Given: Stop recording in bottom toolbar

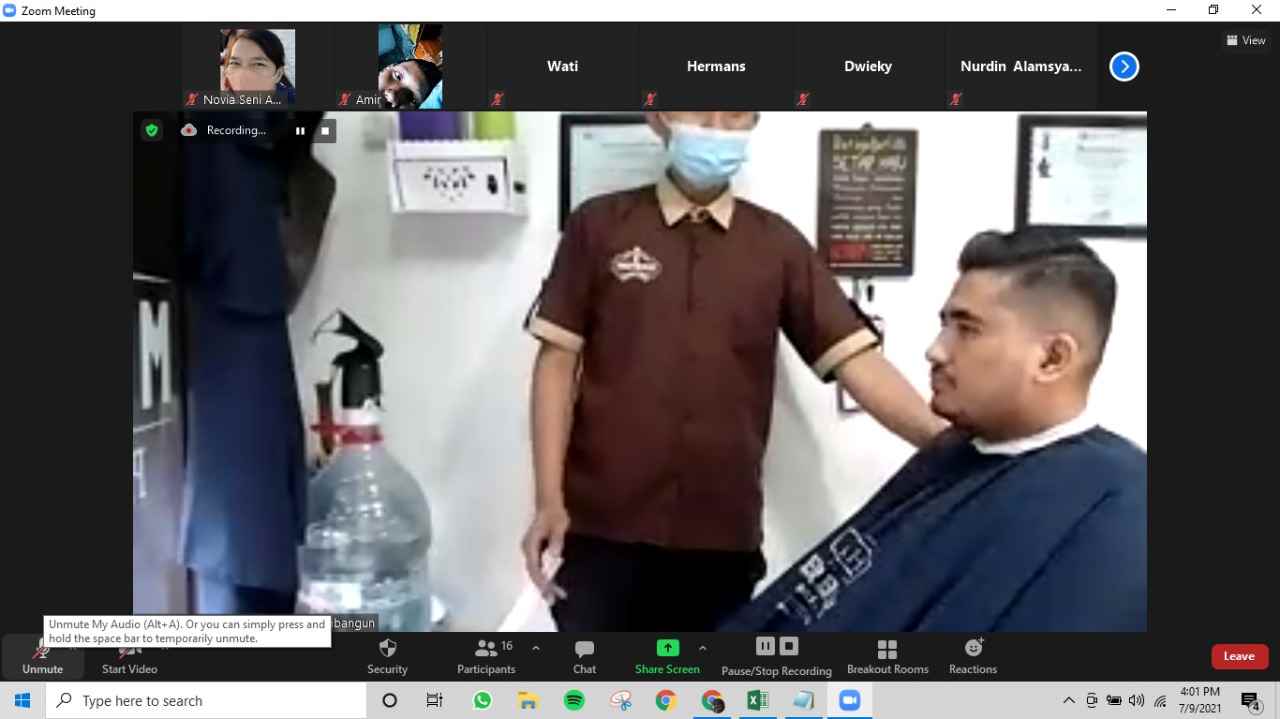Looking at the screenshot, I should click(789, 646).
